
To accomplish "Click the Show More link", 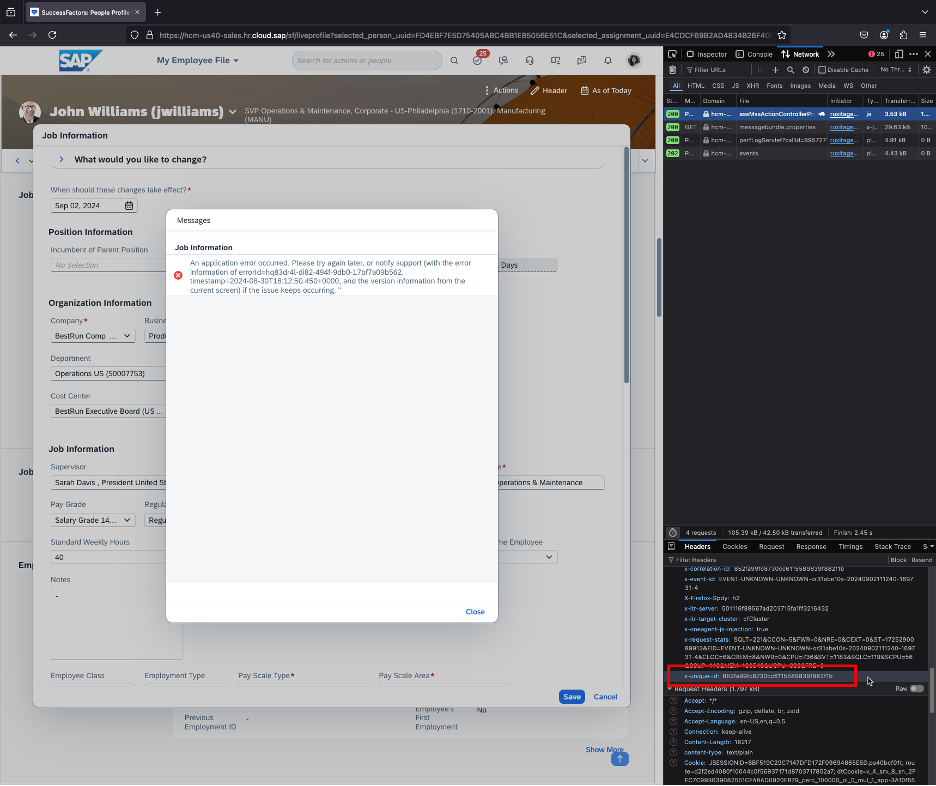I will [x=604, y=749].
